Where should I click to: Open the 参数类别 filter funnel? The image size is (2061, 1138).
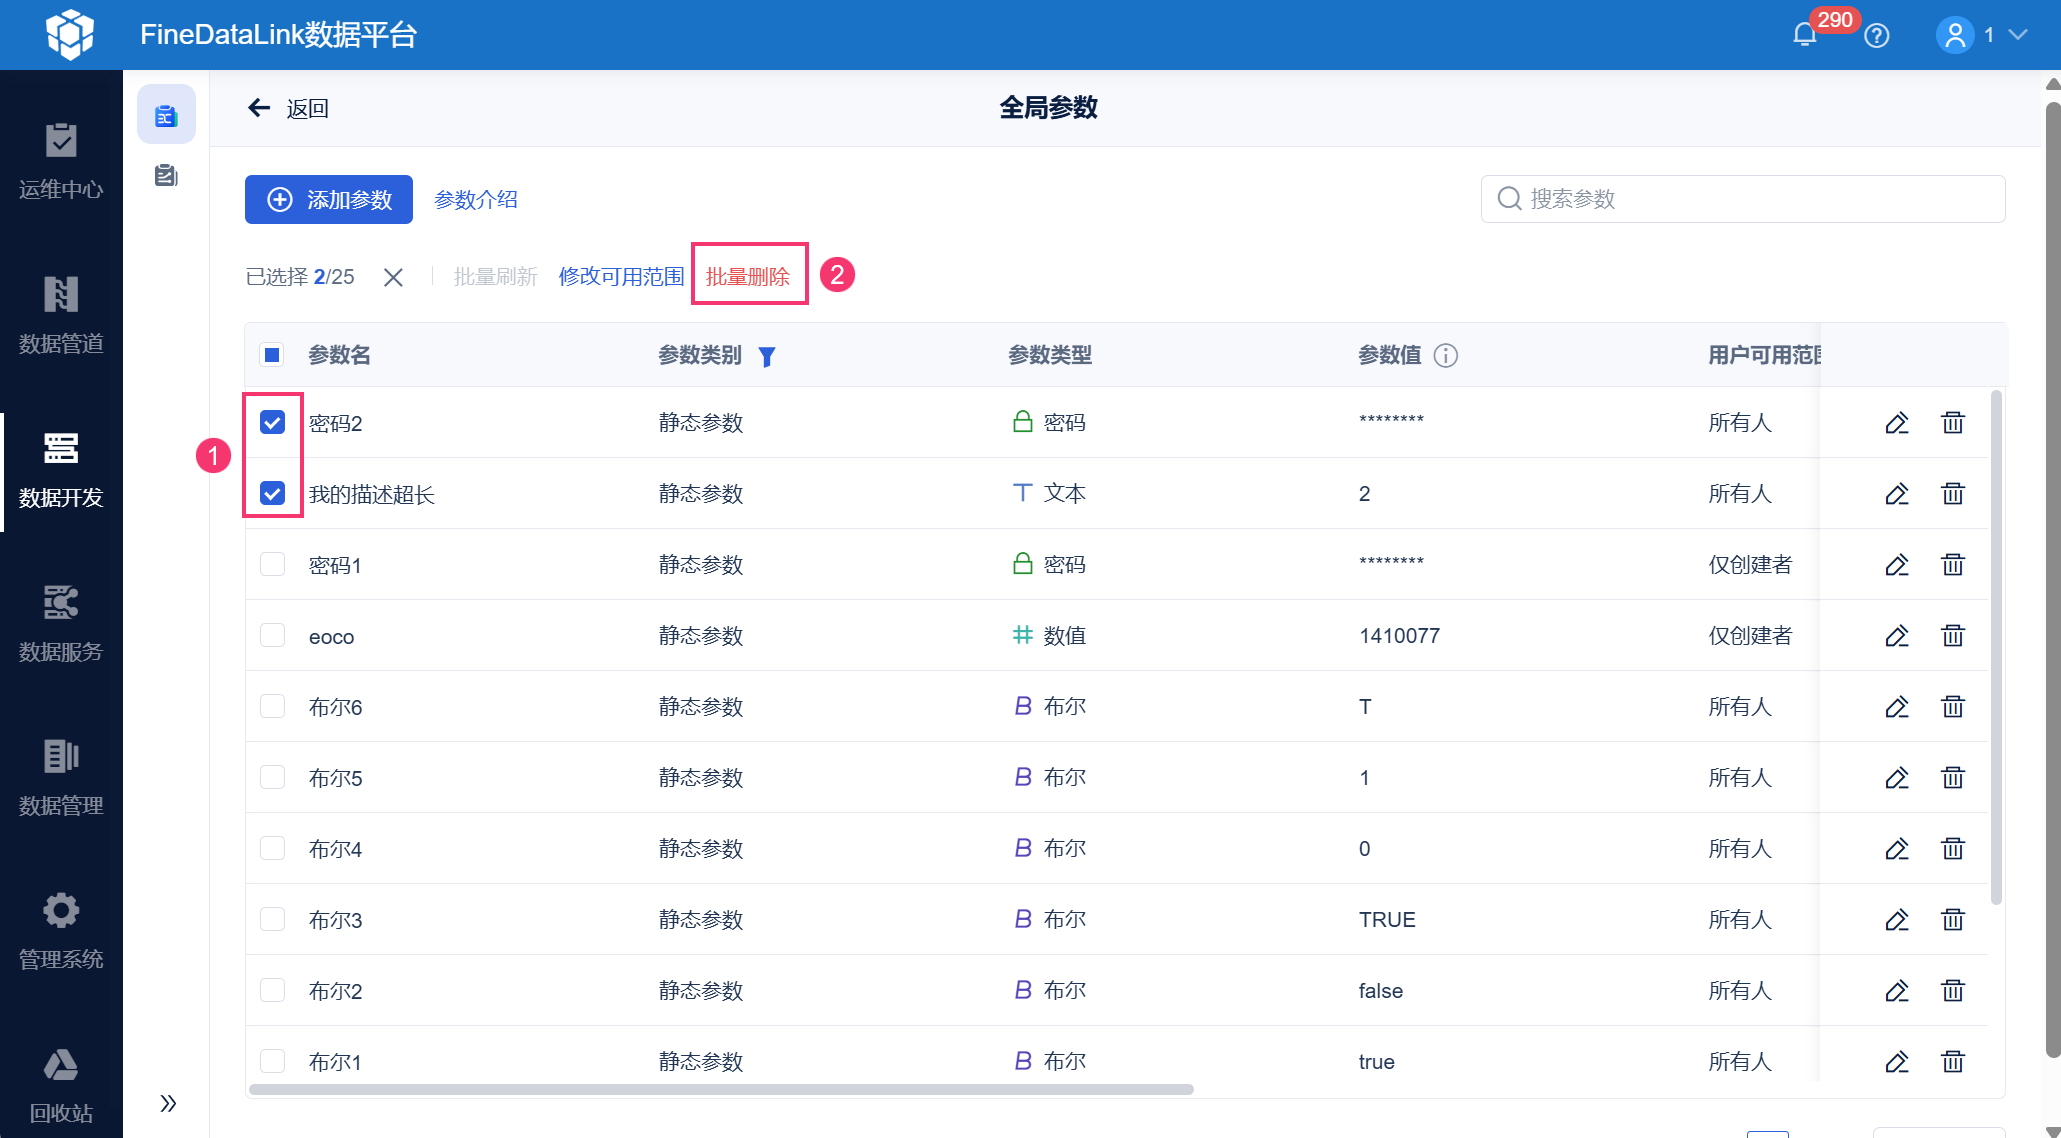766,356
